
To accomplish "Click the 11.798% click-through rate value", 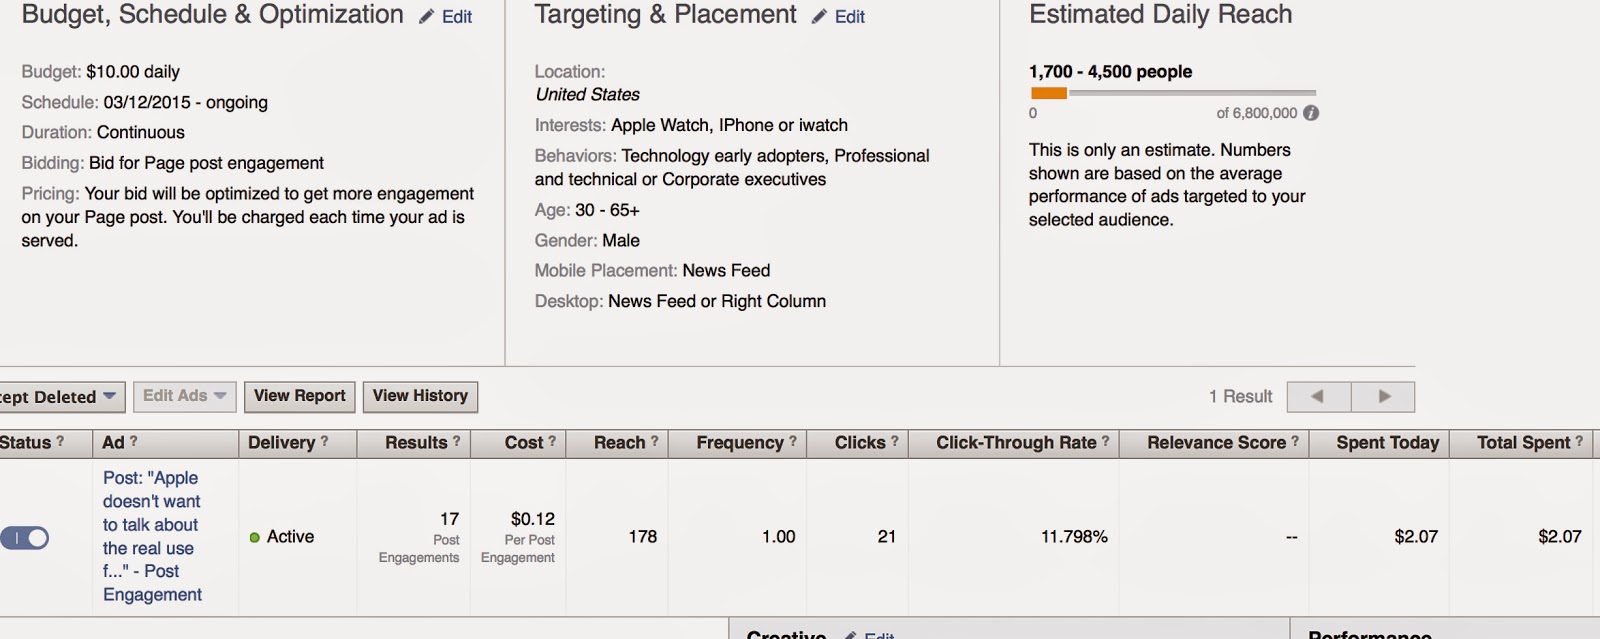I will [x=1074, y=537].
